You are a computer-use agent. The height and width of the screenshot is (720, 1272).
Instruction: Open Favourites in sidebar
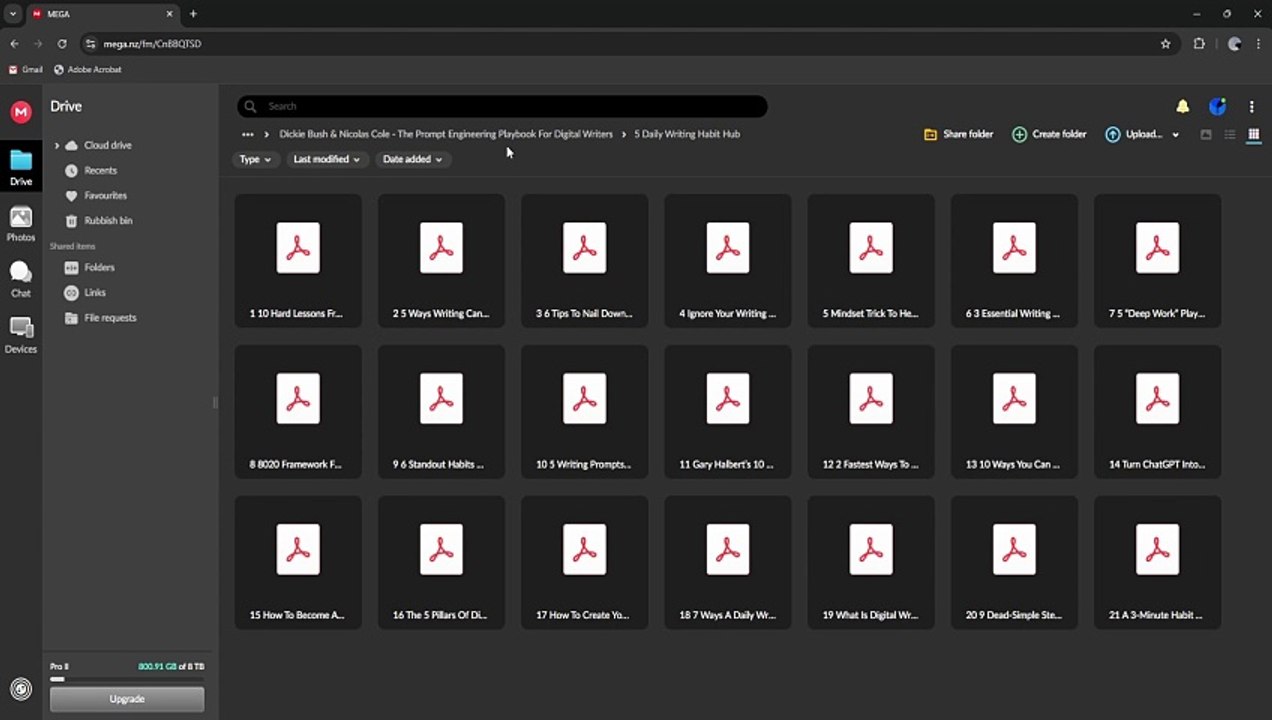click(96, 196)
